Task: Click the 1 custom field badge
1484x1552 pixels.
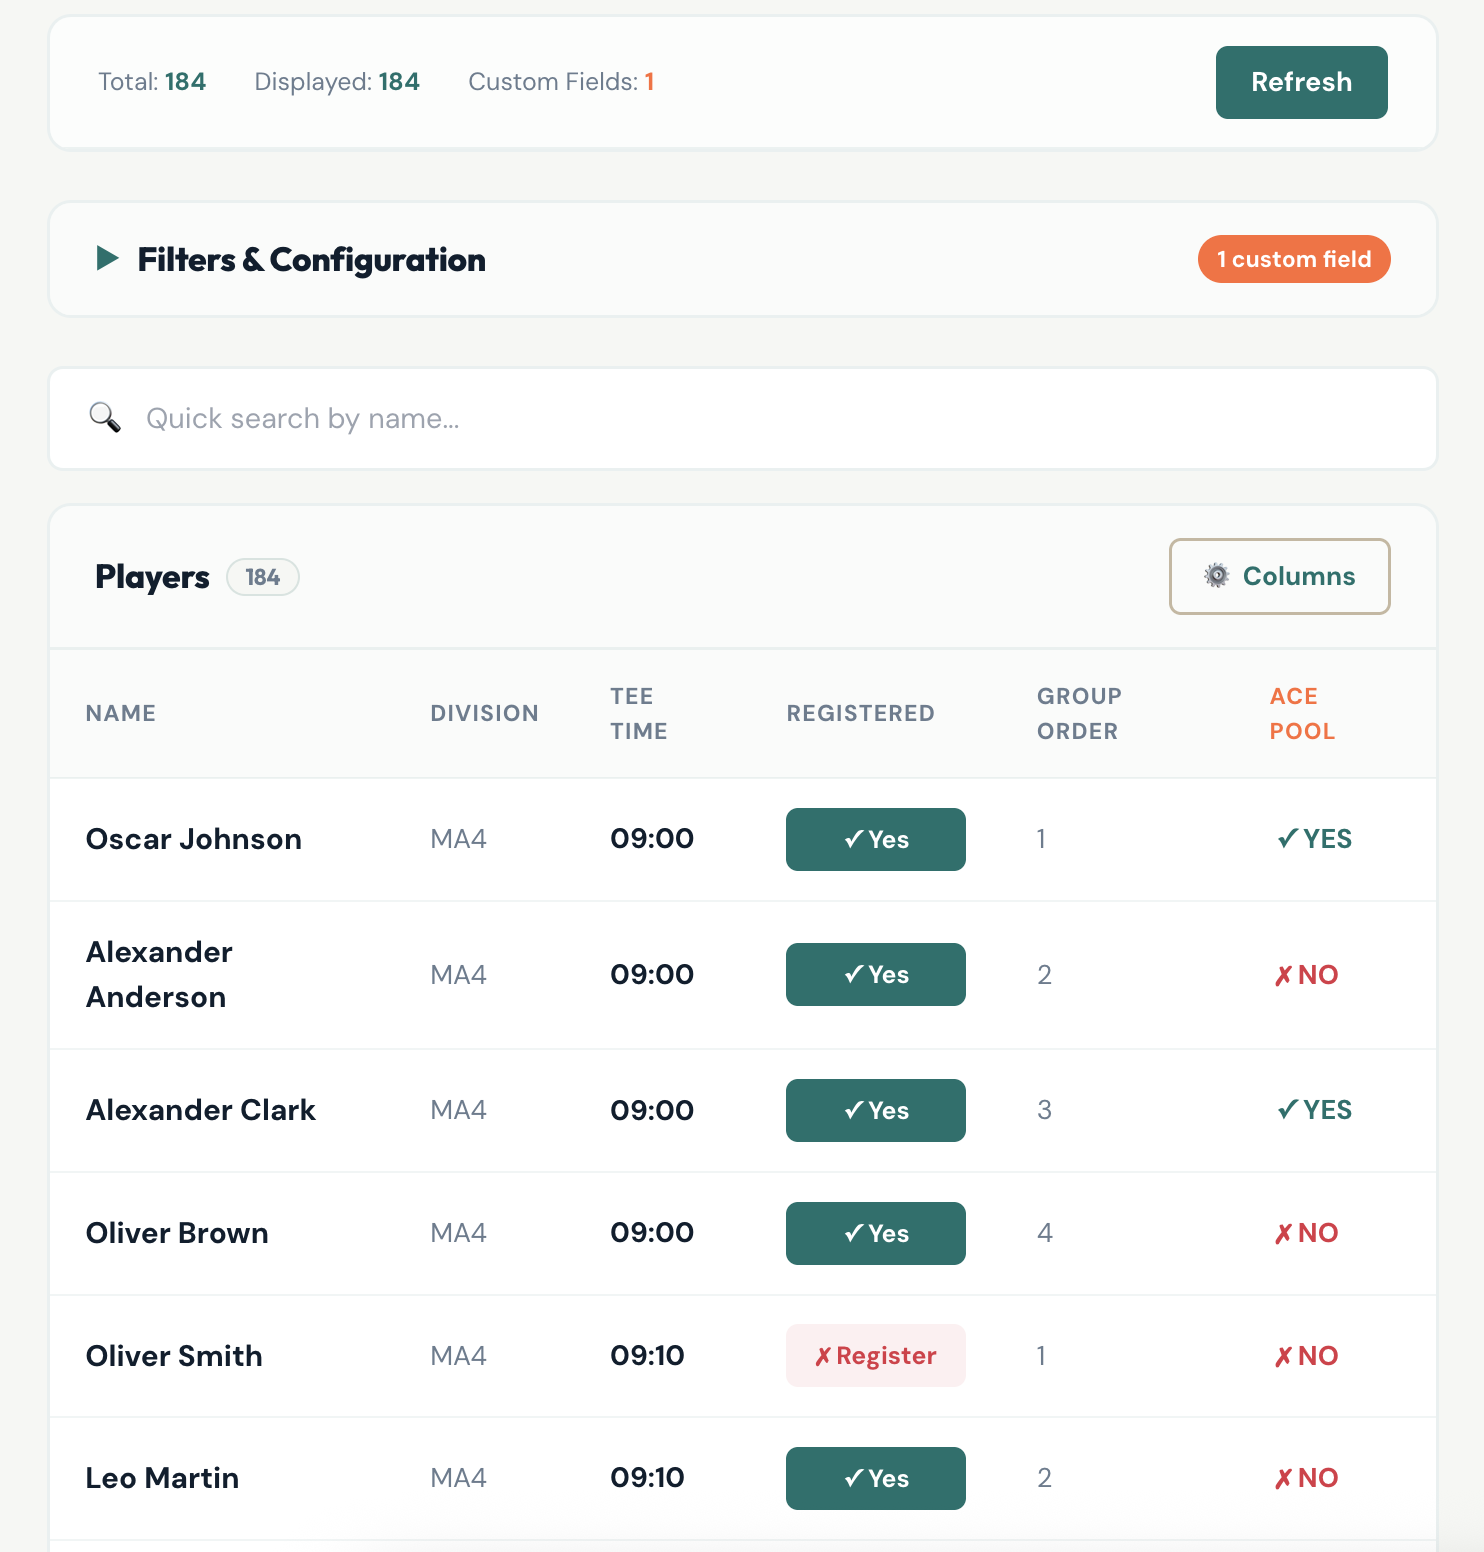Action: 1293,259
